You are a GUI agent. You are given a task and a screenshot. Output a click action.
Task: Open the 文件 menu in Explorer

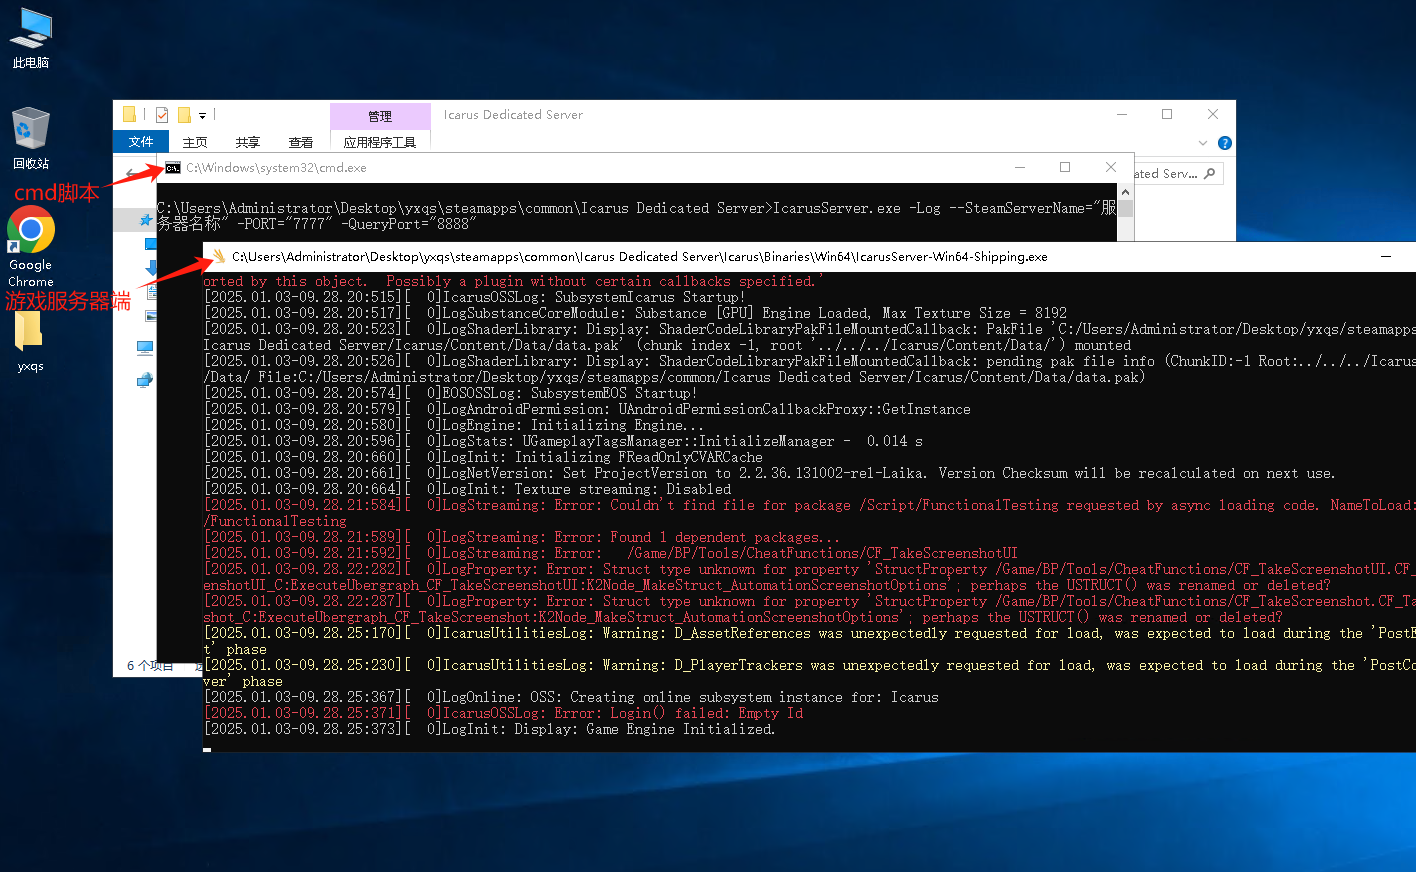pyautogui.click(x=141, y=142)
